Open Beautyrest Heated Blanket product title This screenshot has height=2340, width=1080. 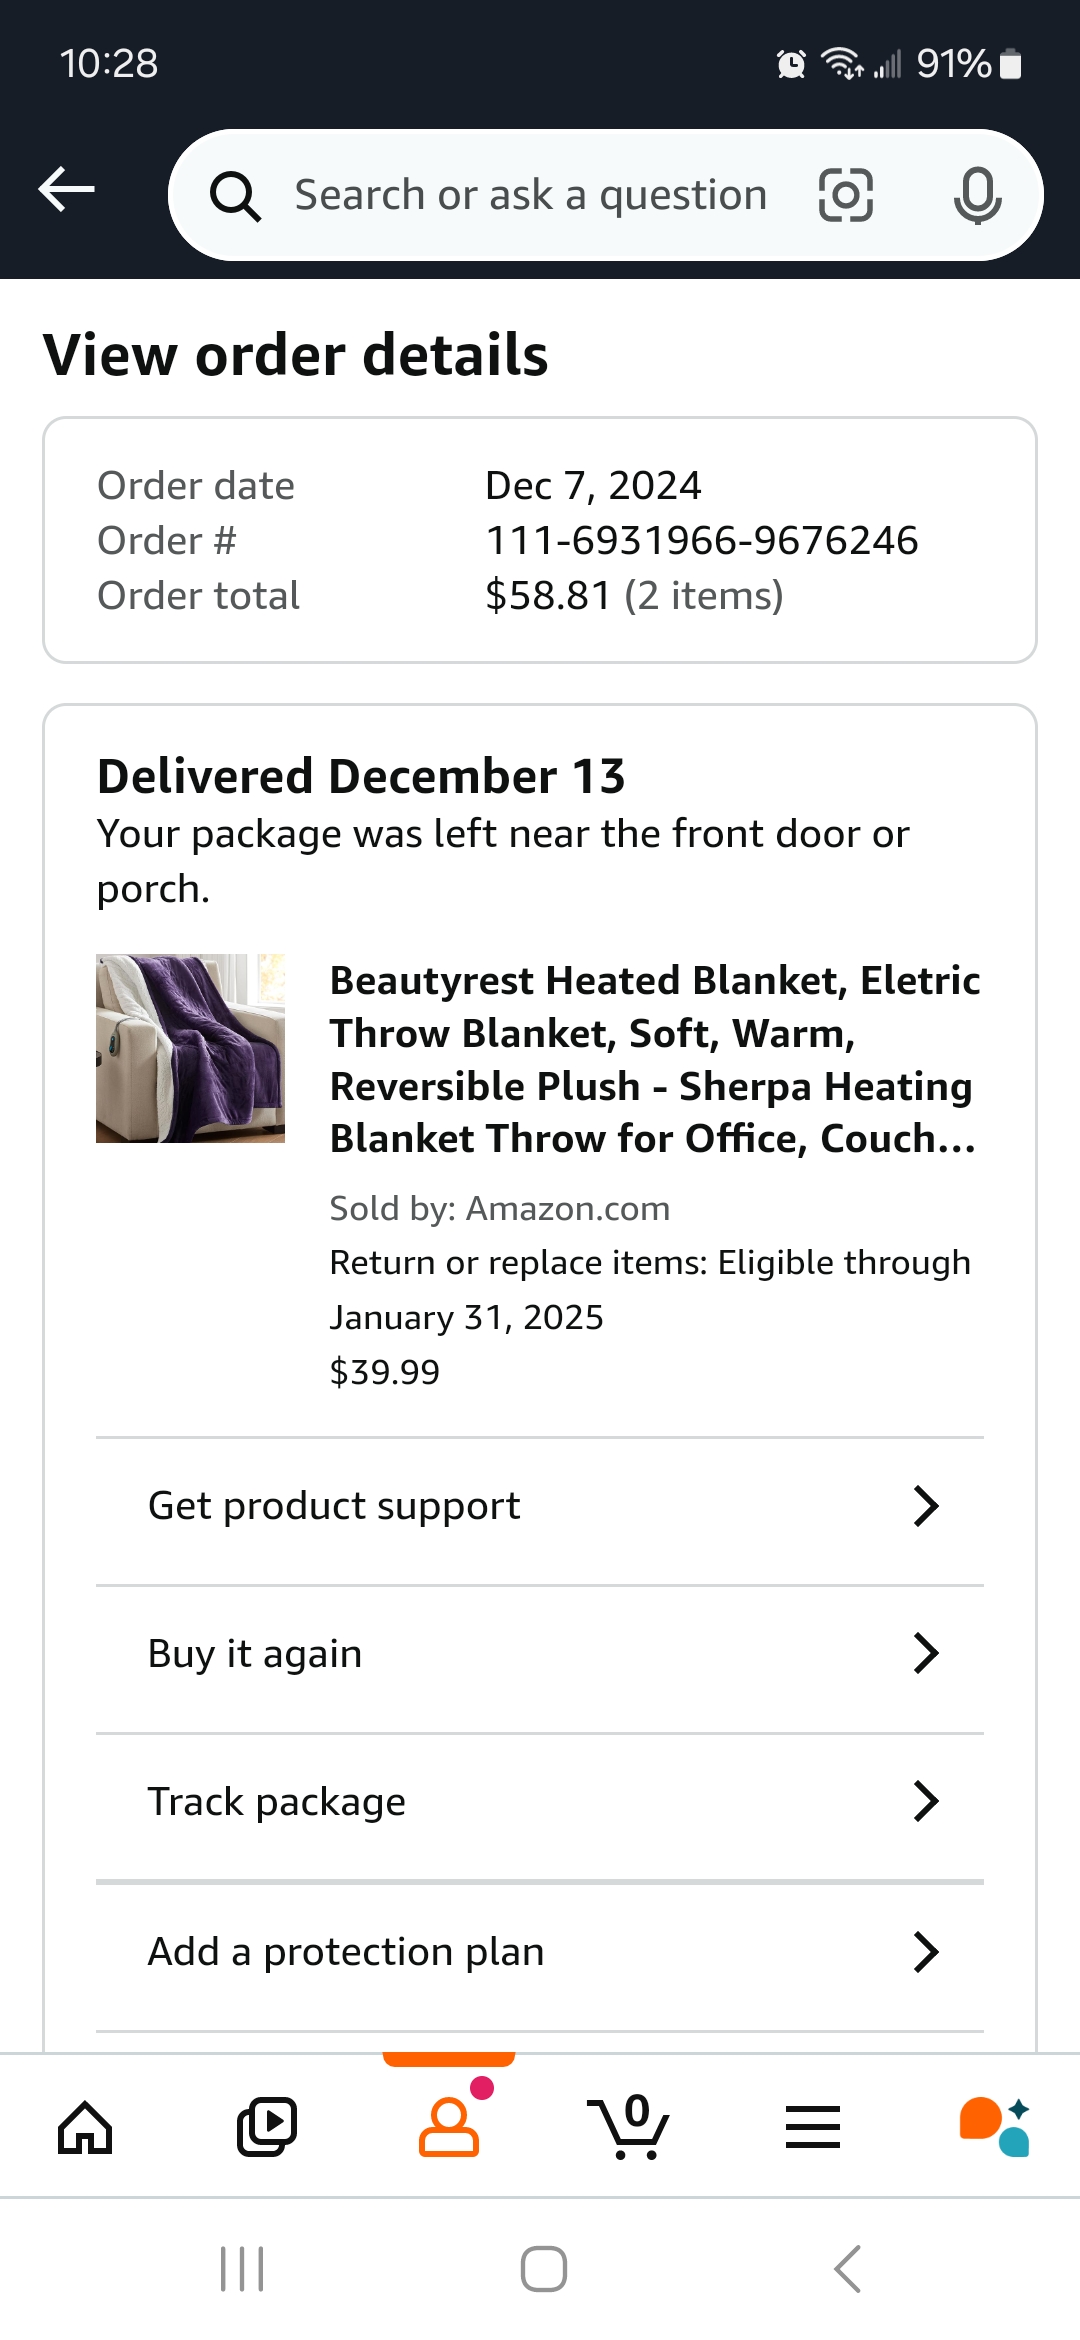tap(655, 1060)
